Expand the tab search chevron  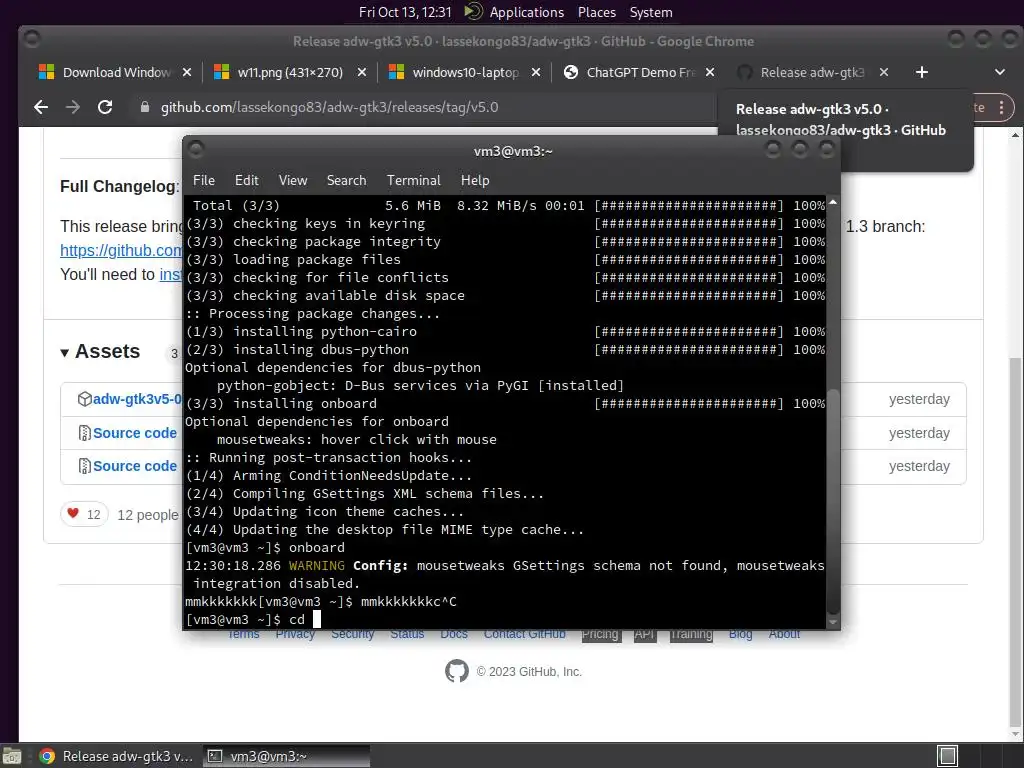(x=1000, y=72)
